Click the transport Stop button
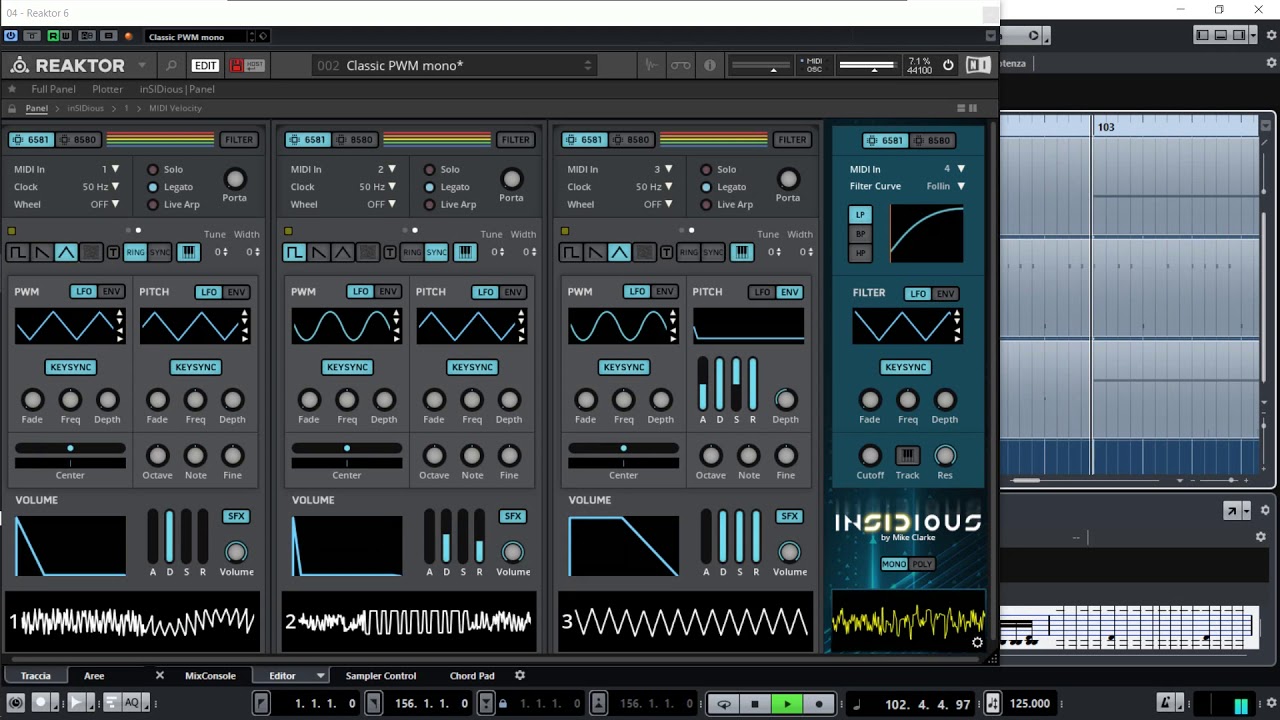1280x720 pixels. point(755,704)
